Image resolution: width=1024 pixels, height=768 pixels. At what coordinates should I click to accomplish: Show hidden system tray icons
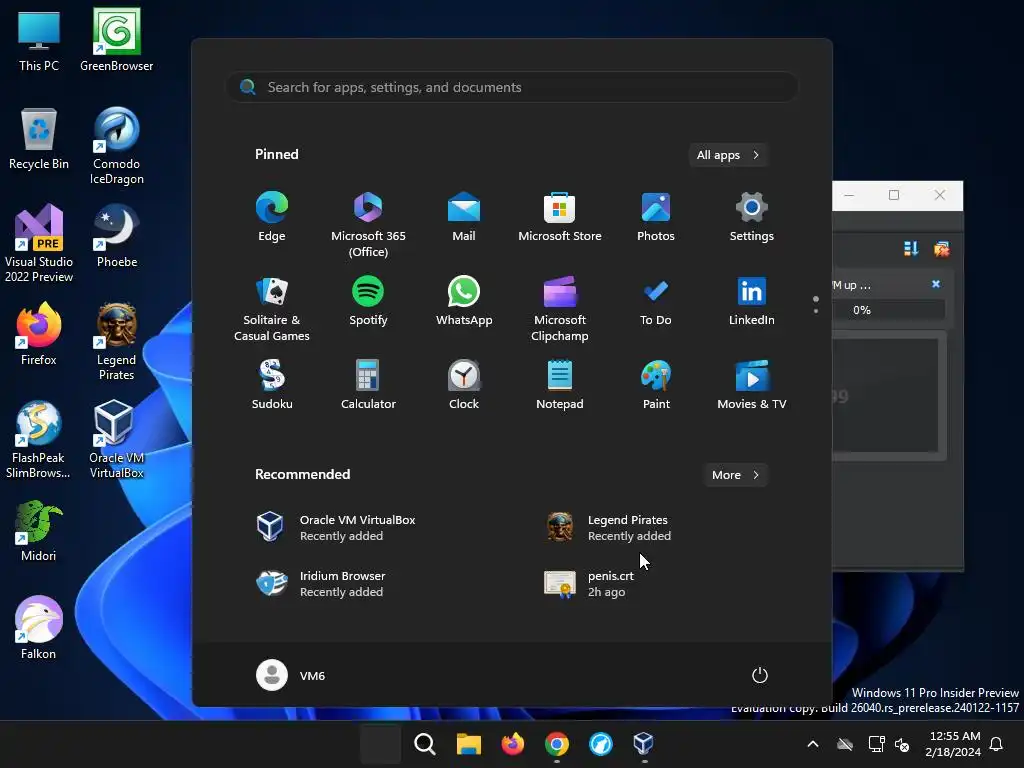click(x=813, y=744)
